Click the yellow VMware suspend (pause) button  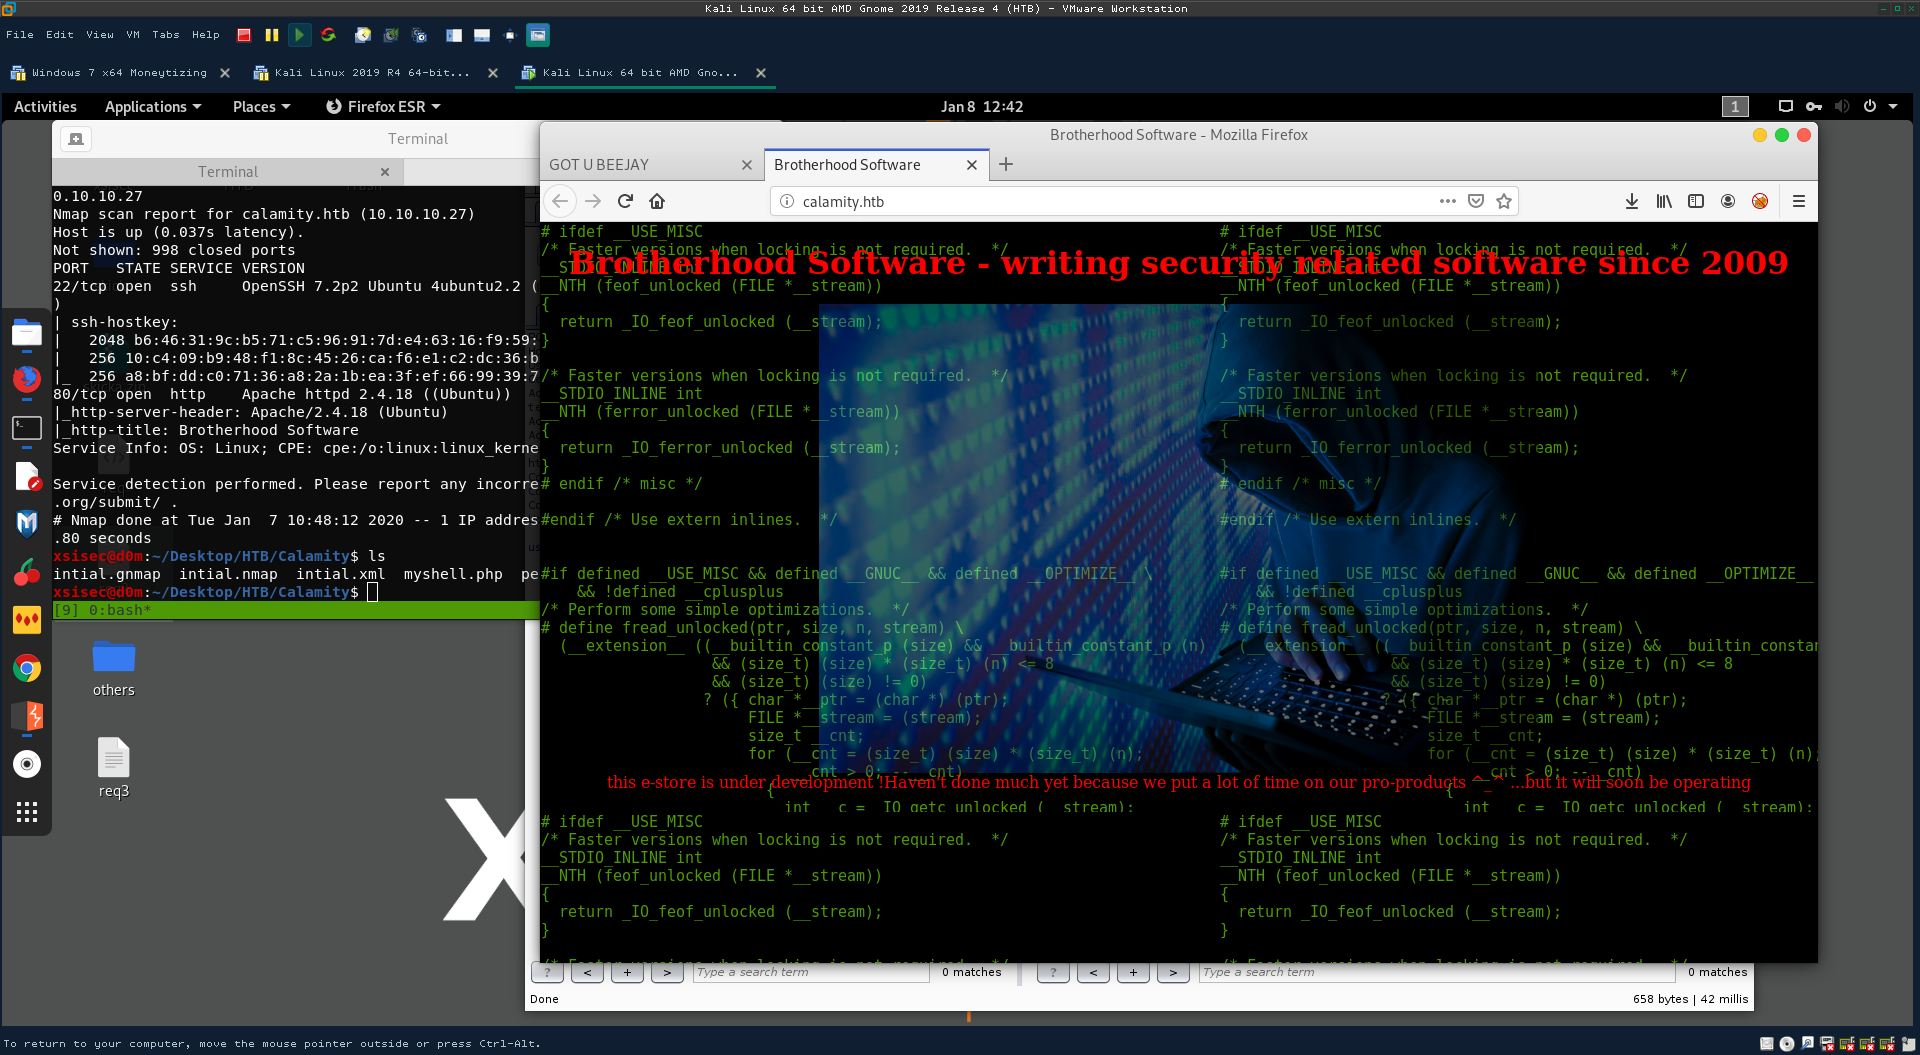pyautogui.click(x=271, y=35)
